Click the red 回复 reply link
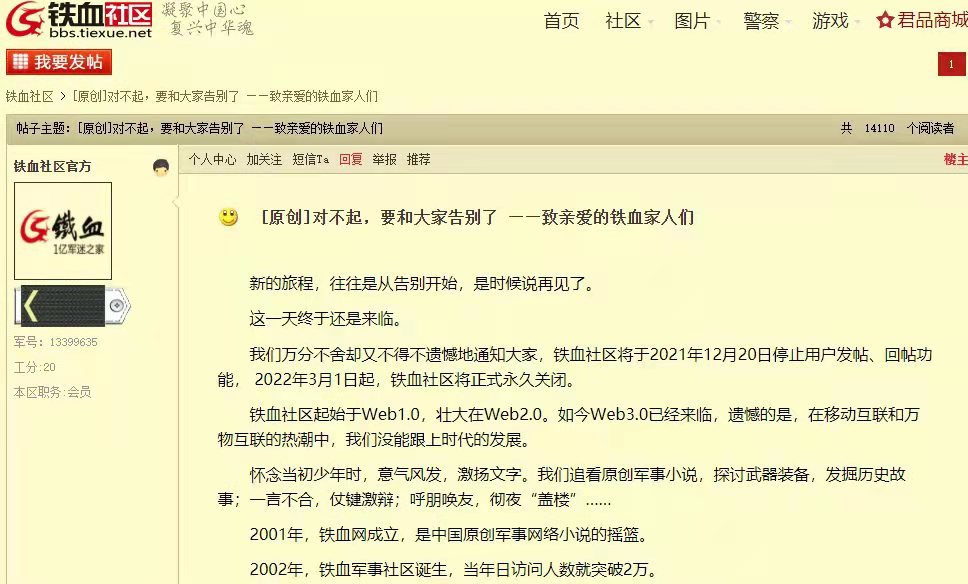This screenshot has height=584, width=968. [351, 159]
